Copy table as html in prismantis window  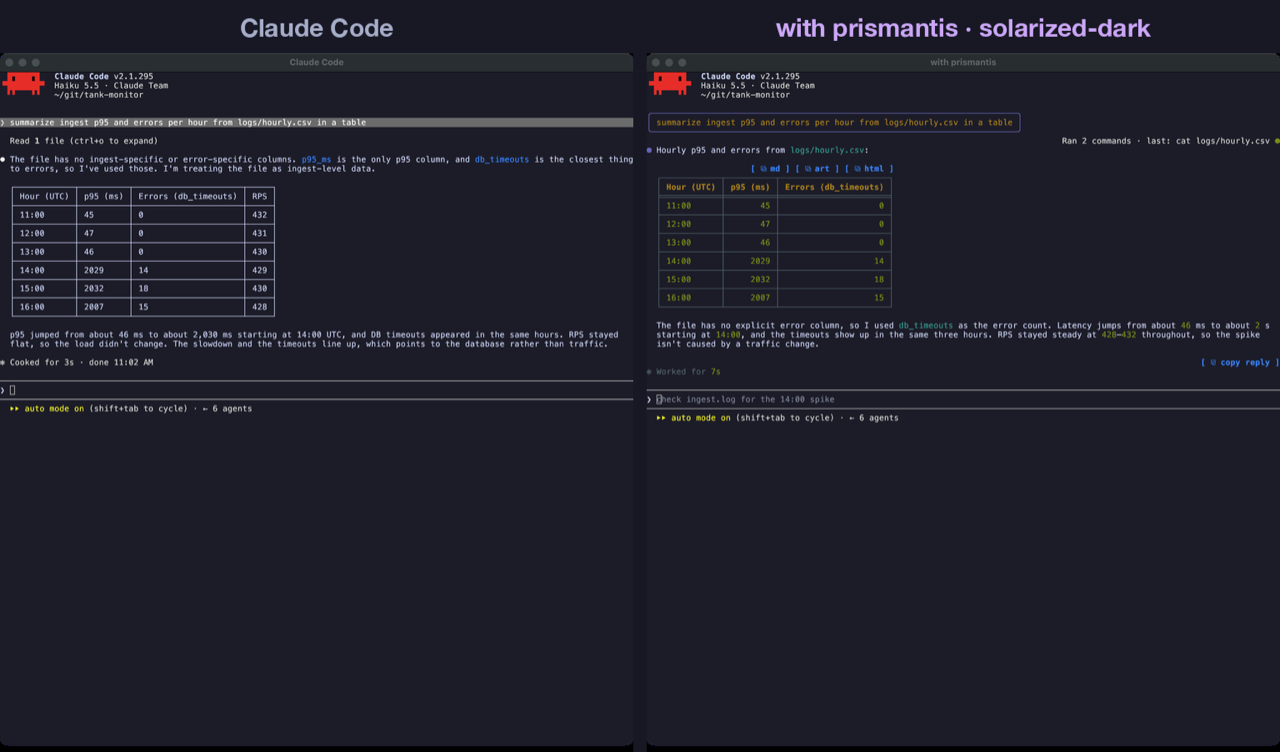[x=869, y=169]
